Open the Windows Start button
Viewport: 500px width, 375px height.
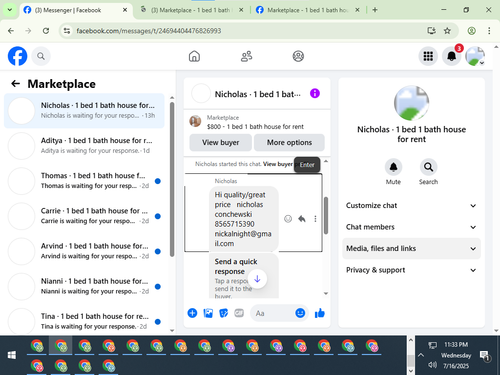pos(12,355)
